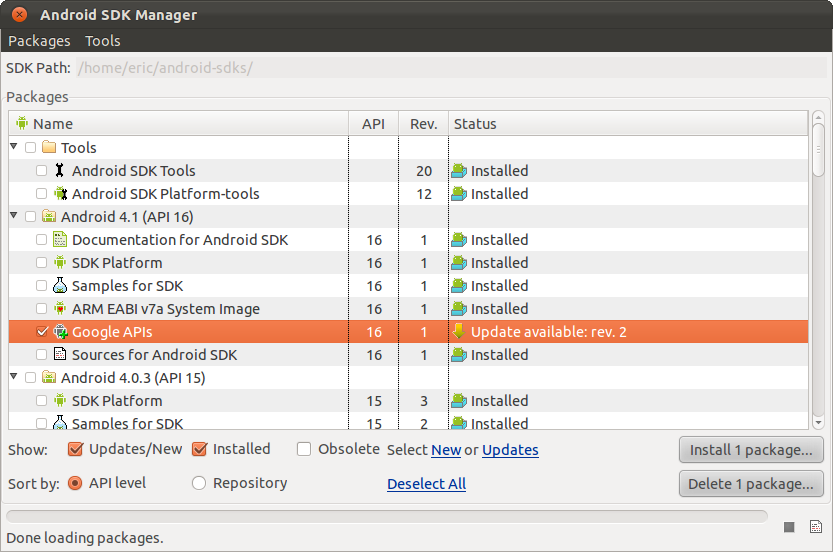Viewport: 833px width, 552px height.
Task: Check the Documentation for Android SDK checkbox
Action: pyautogui.click(x=41, y=240)
